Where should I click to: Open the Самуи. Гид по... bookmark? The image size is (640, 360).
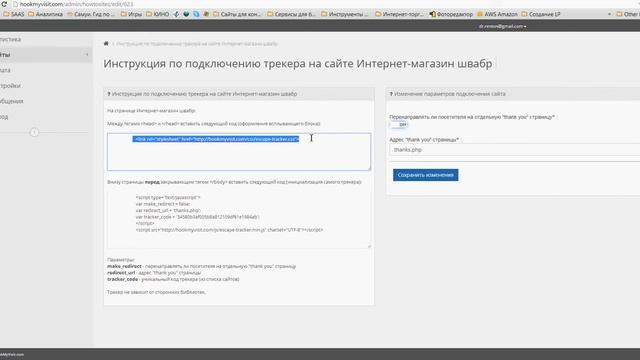point(91,14)
